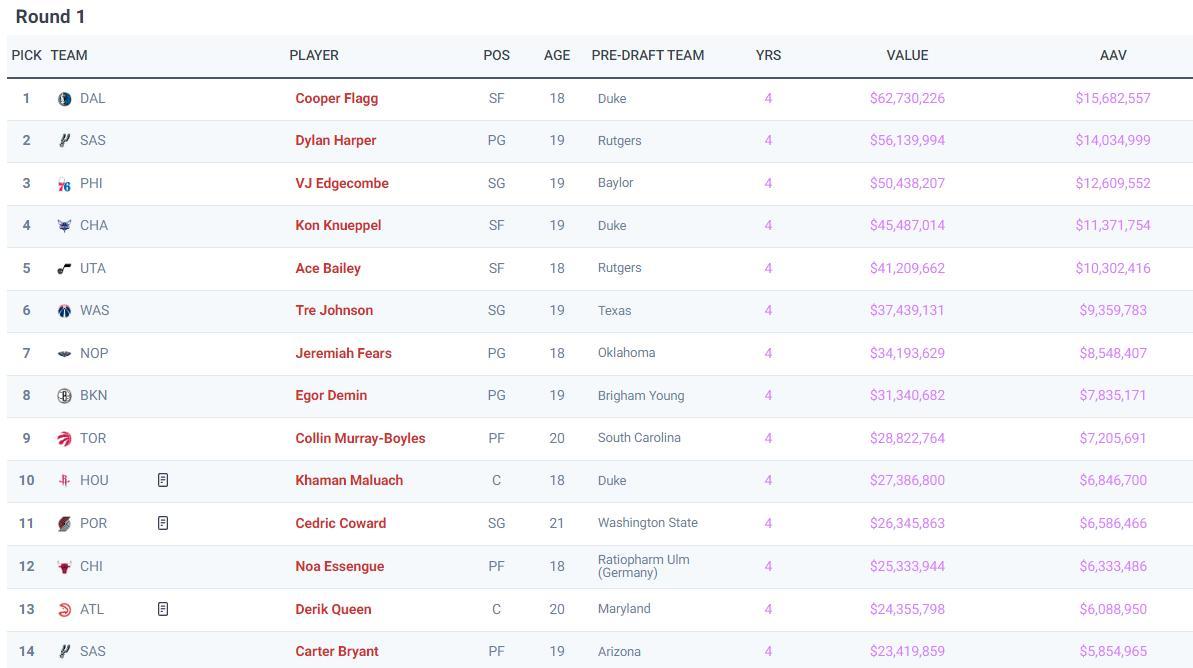Screen dimensions: 1193x668
Task: Open the note icon for Houston's pick
Action: pos(163,481)
